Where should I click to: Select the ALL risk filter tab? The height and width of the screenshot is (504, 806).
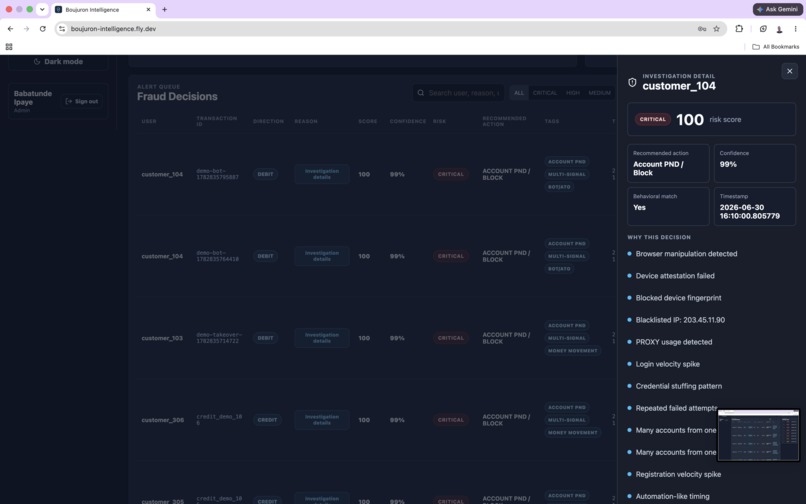point(519,93)
